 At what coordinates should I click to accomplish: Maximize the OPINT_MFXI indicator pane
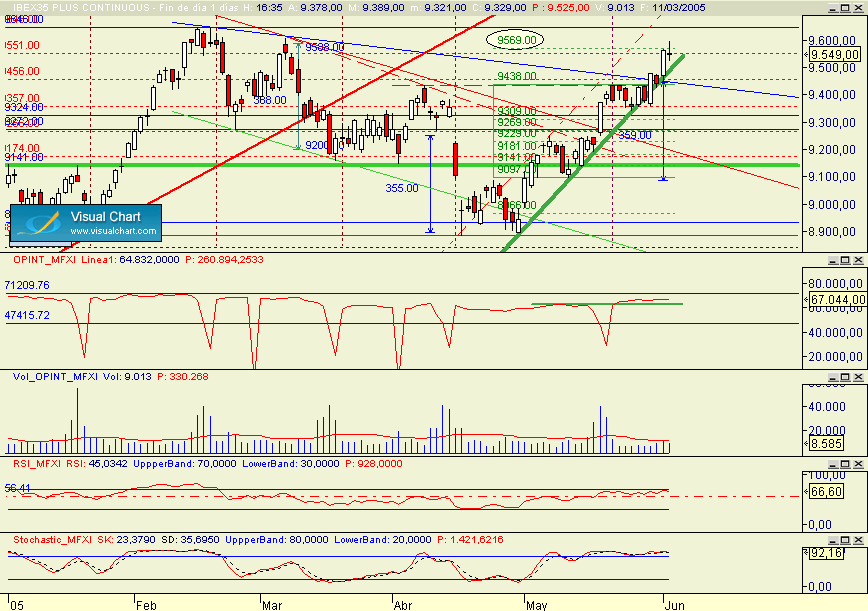pyautogui.click(x=845, y=260)
